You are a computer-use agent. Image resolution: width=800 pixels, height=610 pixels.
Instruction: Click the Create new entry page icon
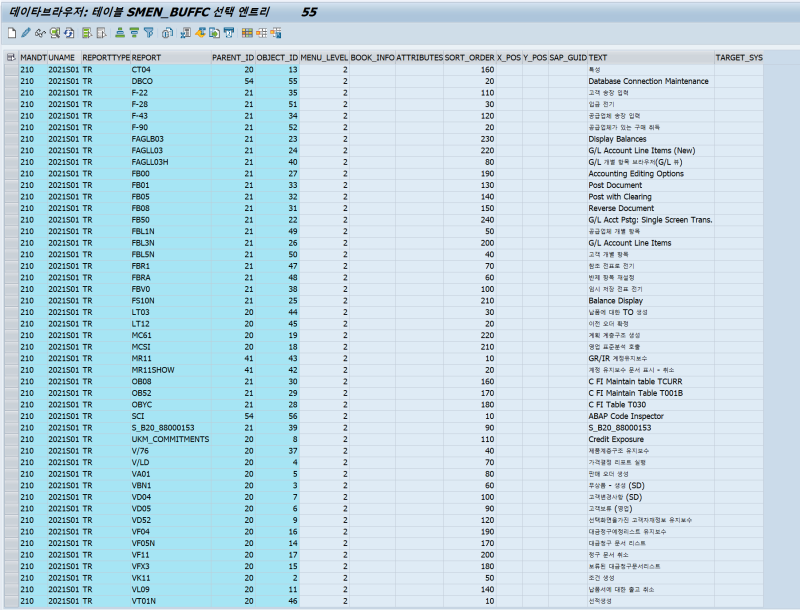click(x=12, y=33)
